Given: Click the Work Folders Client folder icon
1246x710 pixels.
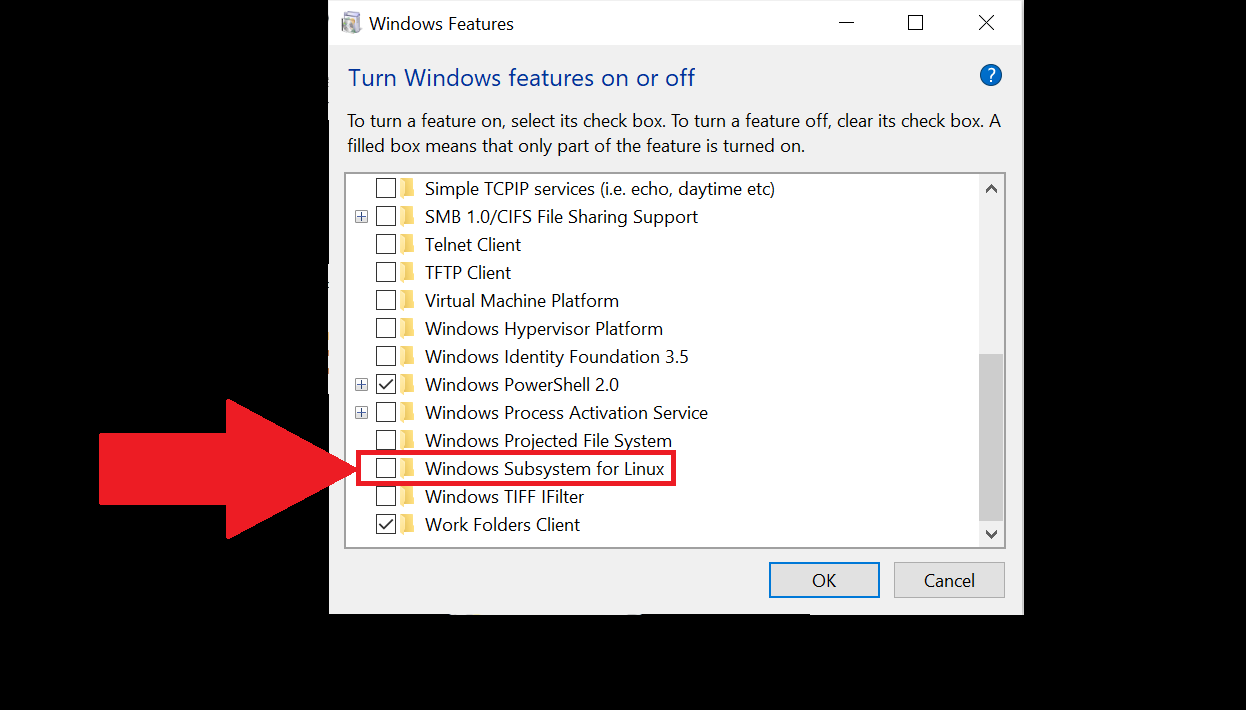Looking at the screenshot, I should (x=408, y=525).
